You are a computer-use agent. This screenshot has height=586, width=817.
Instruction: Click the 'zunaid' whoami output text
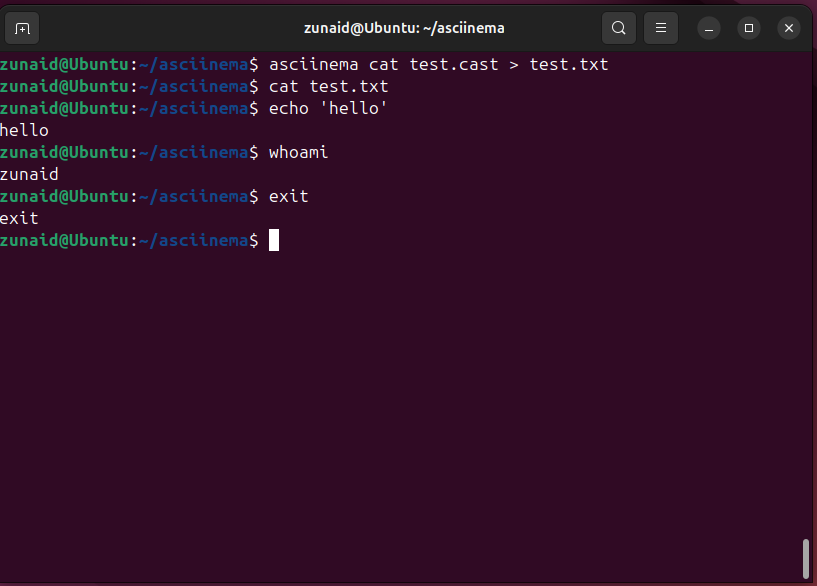(x=29, y=174)
